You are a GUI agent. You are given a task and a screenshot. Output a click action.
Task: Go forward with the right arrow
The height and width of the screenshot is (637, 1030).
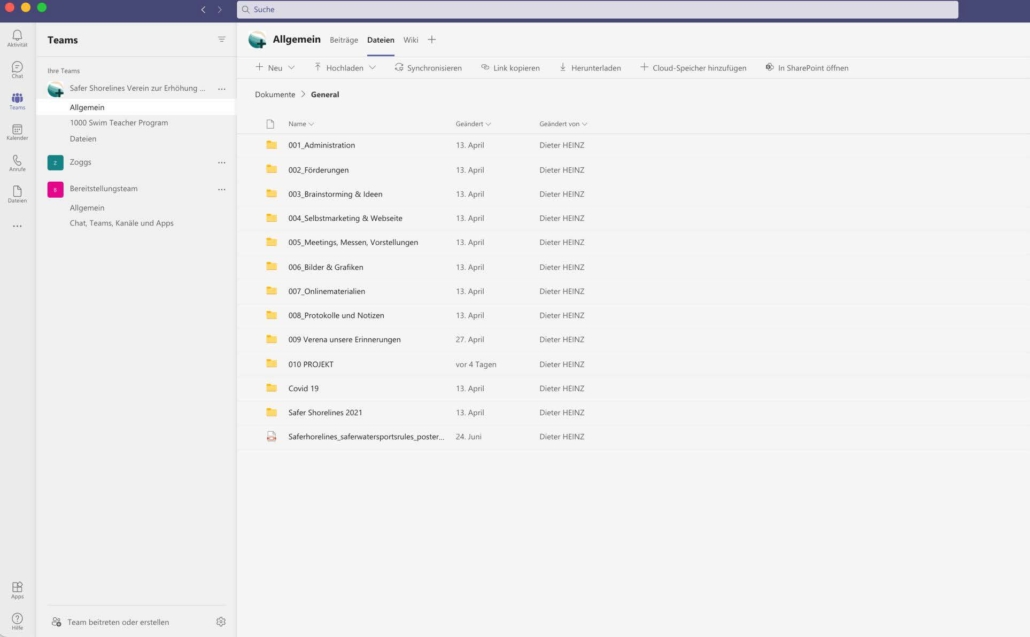(219, 9)
